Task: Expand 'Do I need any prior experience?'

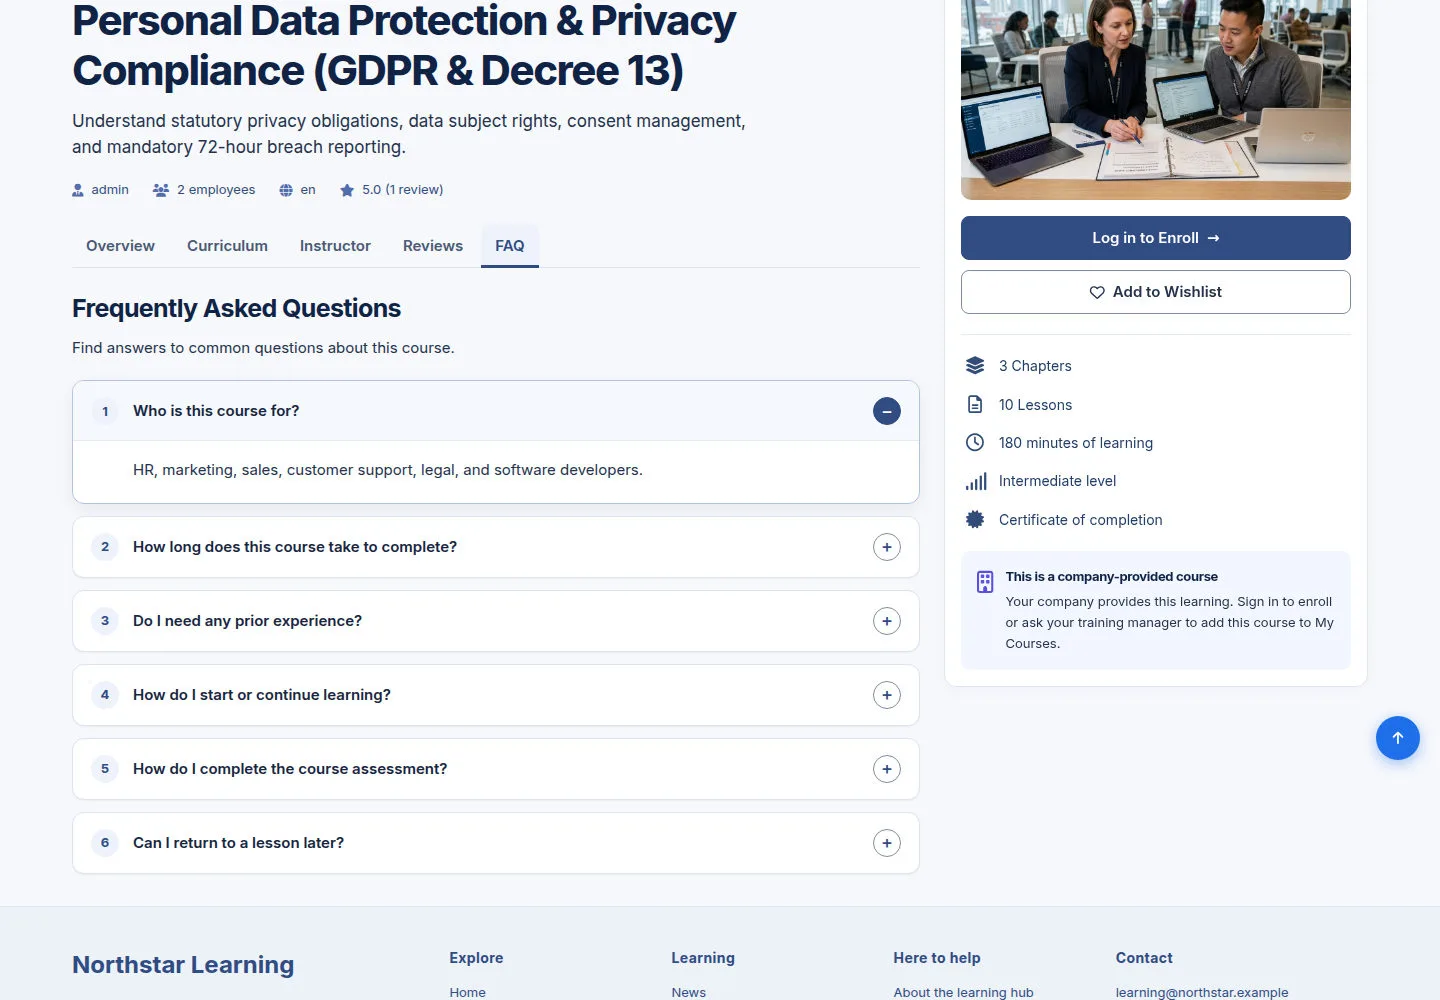Action: [887, 621]
